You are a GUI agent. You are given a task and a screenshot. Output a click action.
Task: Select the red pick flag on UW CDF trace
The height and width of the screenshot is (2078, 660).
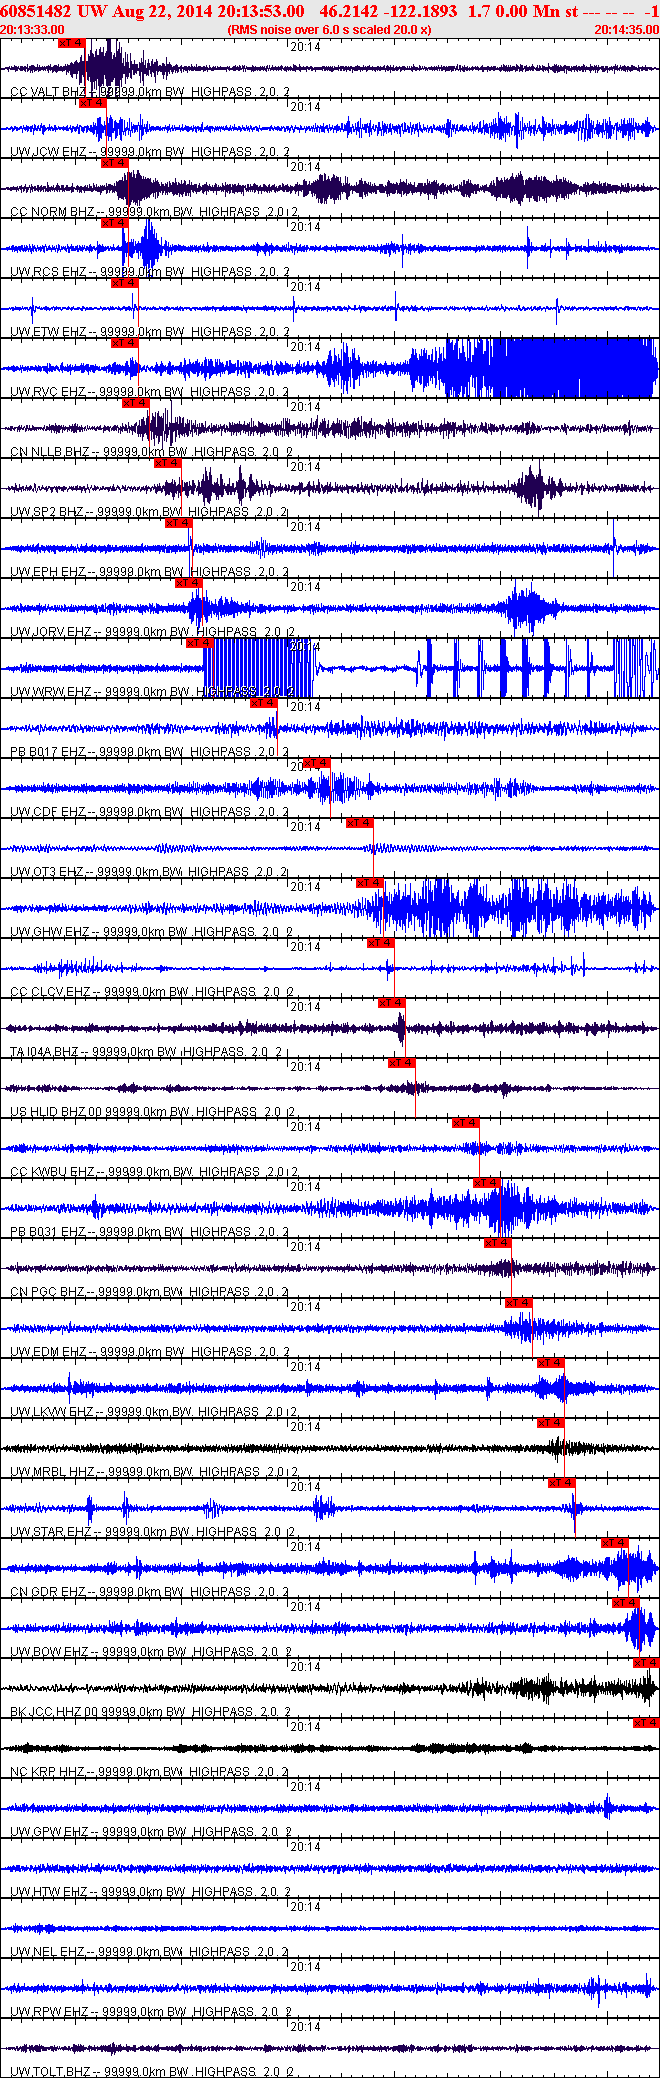317,763
